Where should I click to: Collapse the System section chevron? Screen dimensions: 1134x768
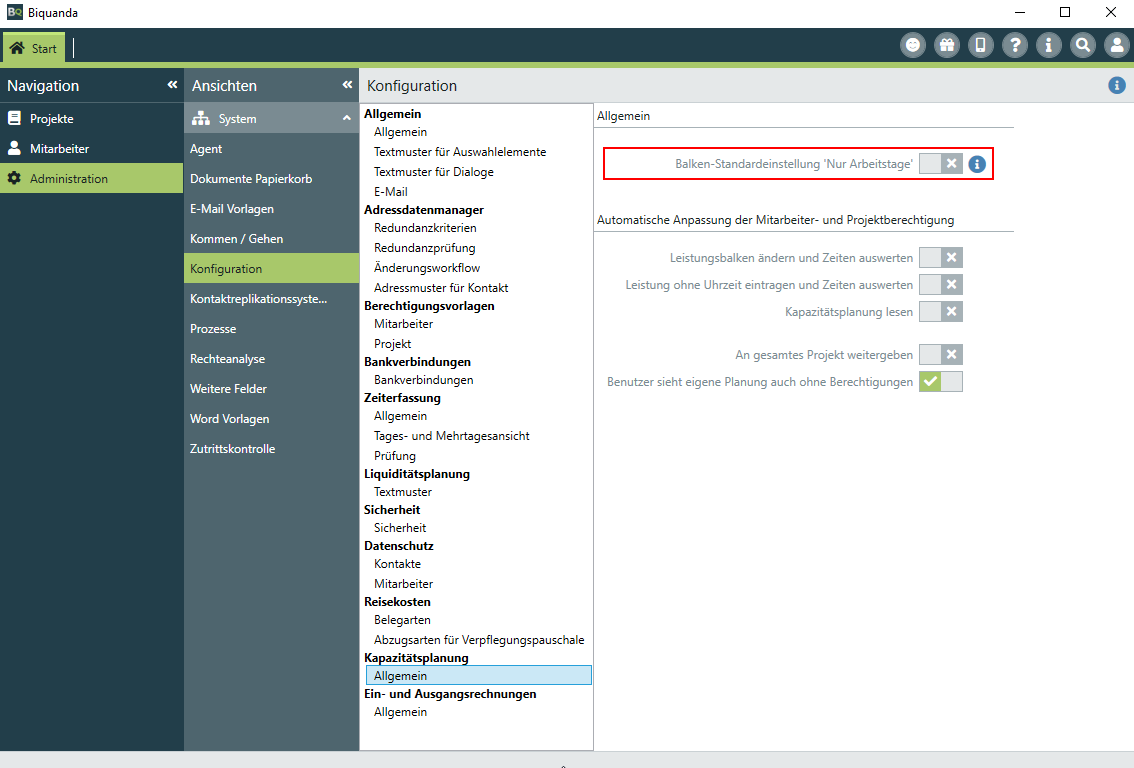(x=346, y=118)
